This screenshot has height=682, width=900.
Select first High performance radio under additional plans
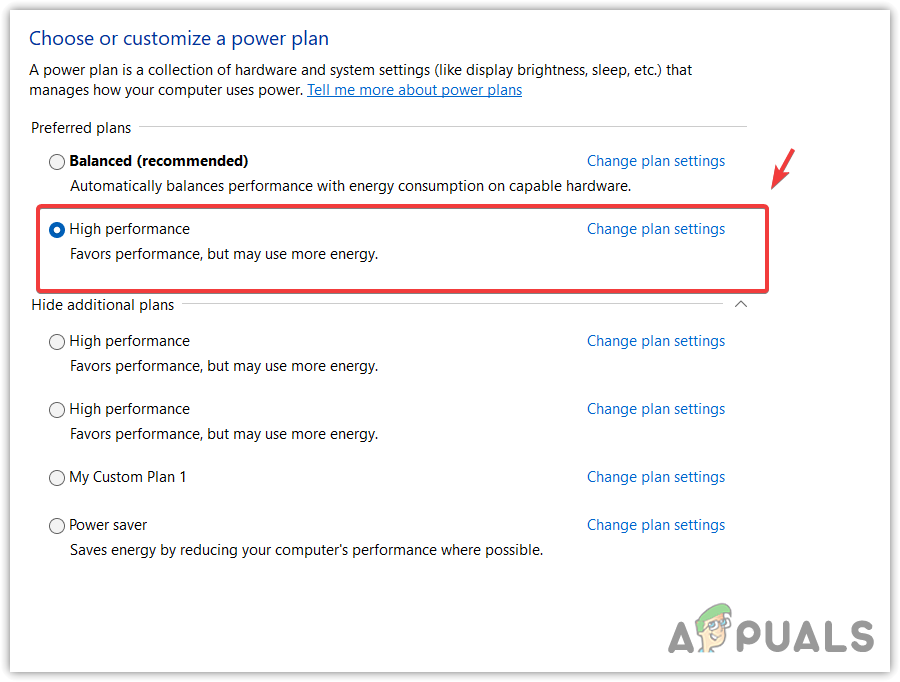click(x=57, y=341)
